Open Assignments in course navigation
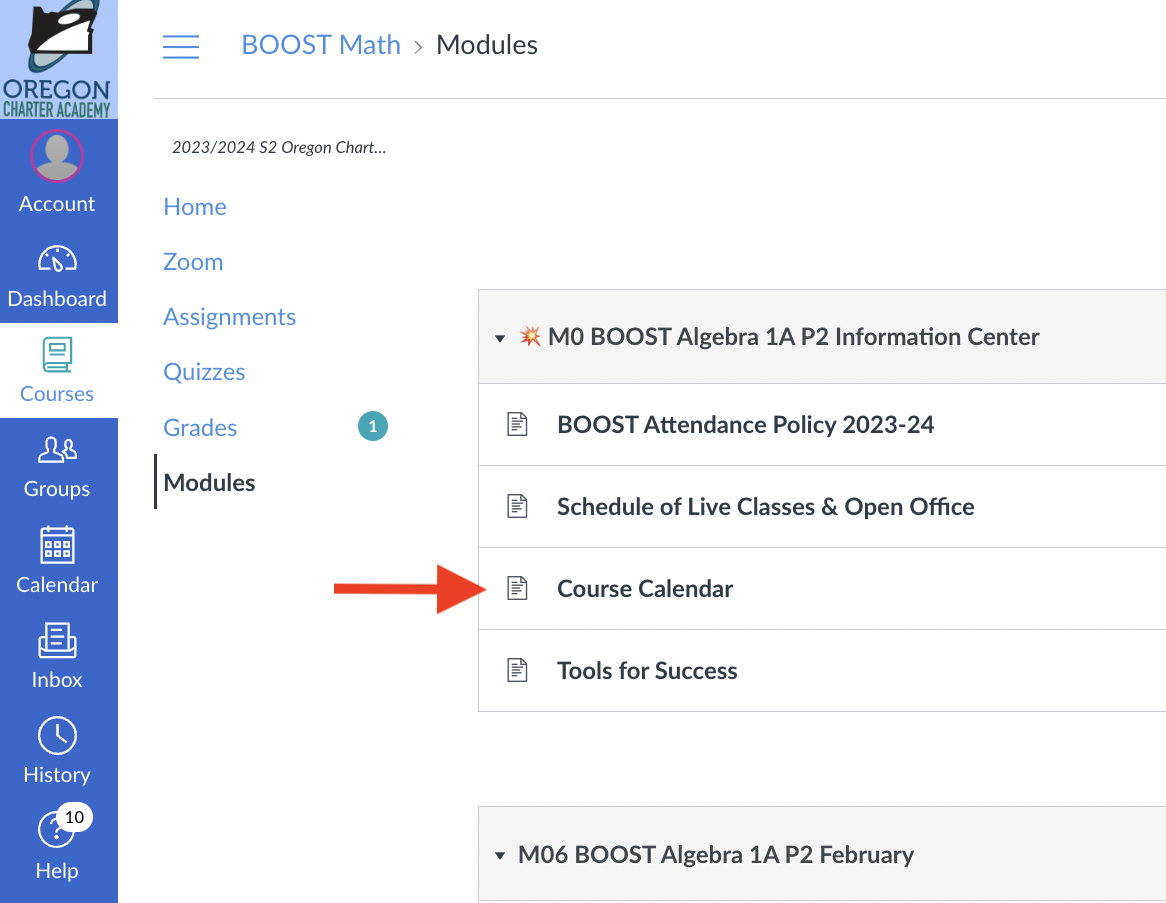Screen dimensions: 1166x903 click(229, 317)
